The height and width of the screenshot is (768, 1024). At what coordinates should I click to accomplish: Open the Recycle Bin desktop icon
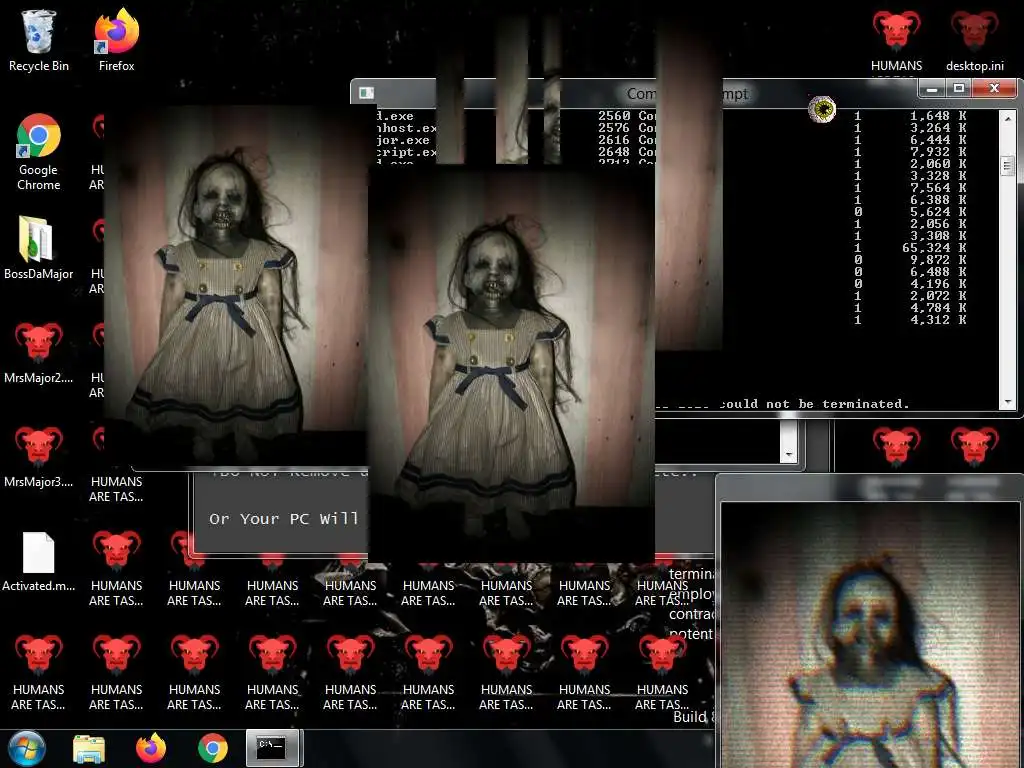point(39,40)
